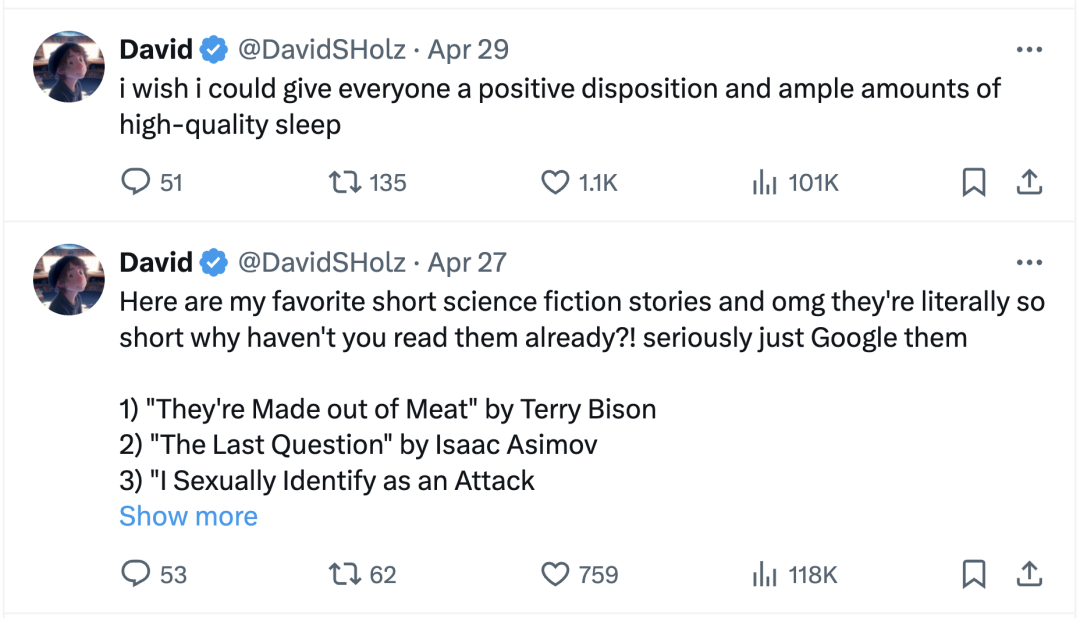View analytics of tweet with 118K views
1080x618 pixels.
[x=765, y=574]
